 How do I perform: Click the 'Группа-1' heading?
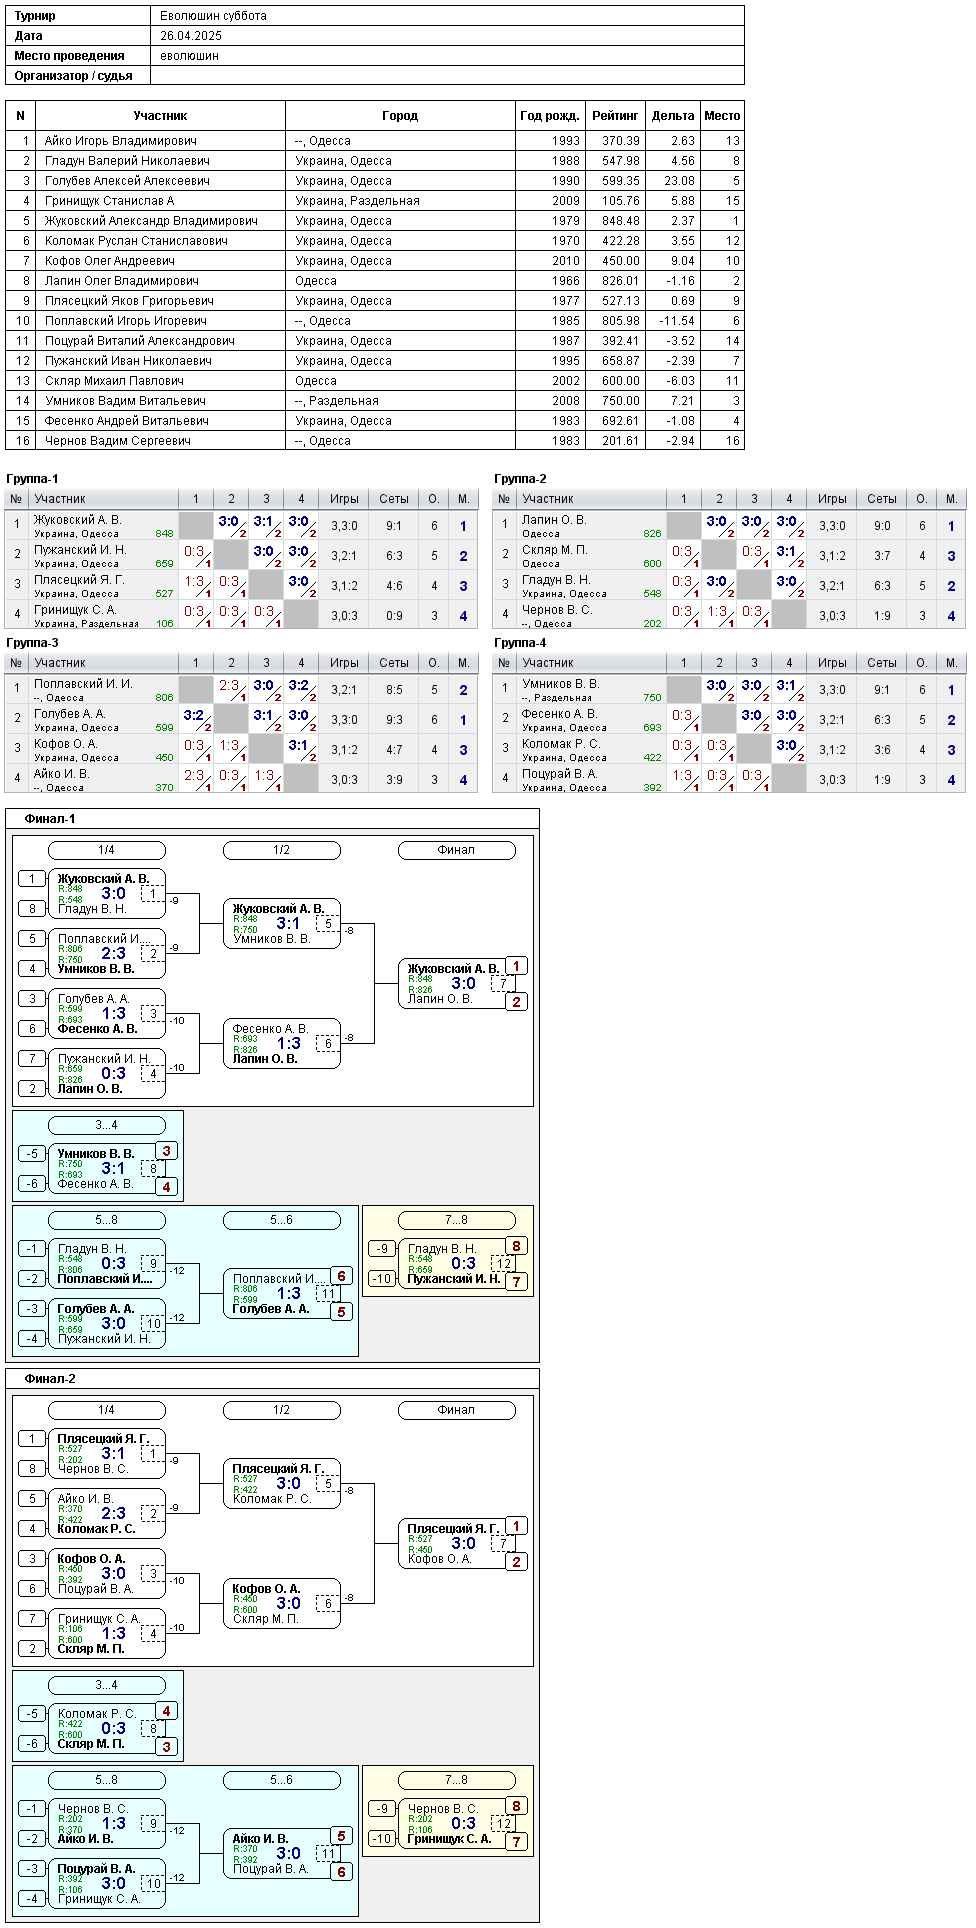click(x=32, y=479)
